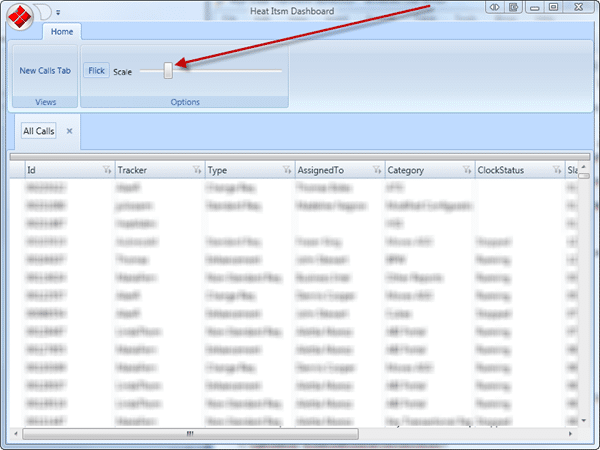Sort by the Category column header
600x450 pixels.
click(x=406, y=170)
